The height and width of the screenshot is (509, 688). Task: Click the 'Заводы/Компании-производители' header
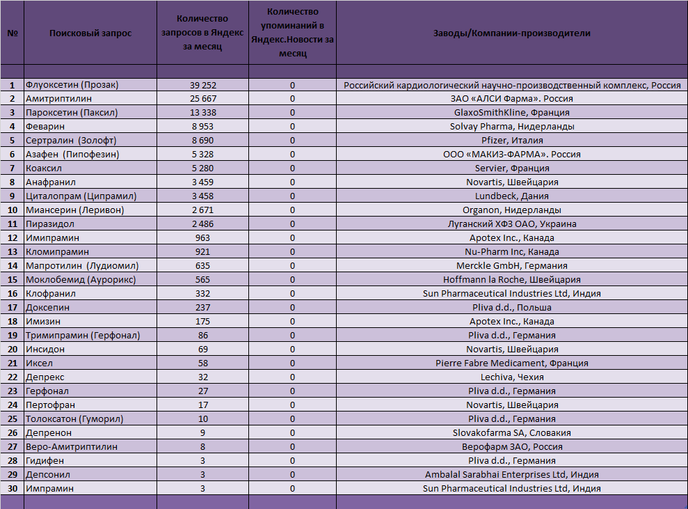(512, 33)
